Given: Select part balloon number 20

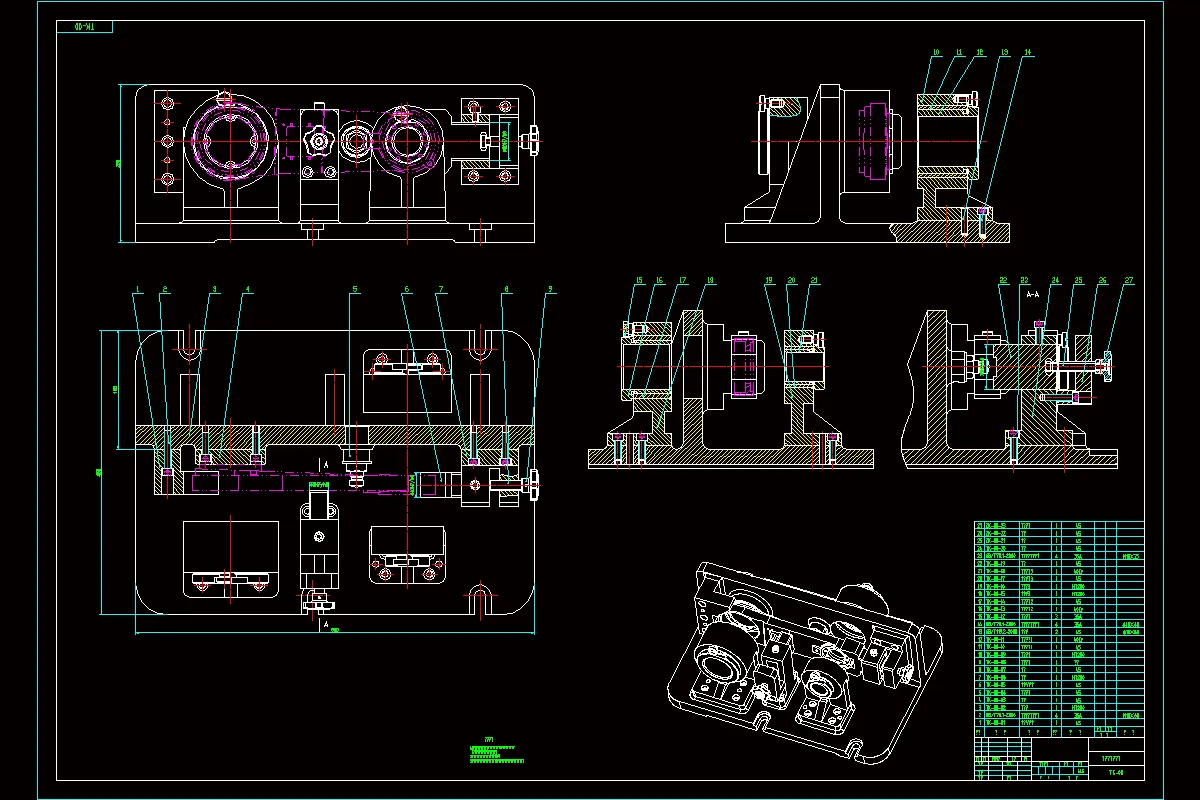Looking at the screenshot, I should 791,281.
